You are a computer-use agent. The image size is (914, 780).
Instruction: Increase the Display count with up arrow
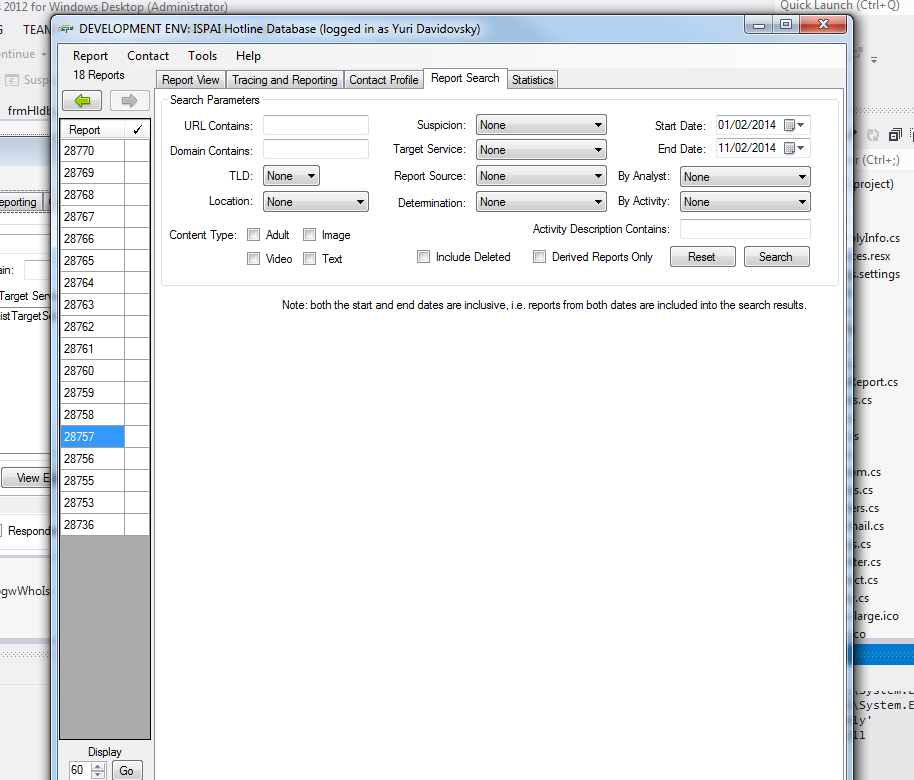97,766
